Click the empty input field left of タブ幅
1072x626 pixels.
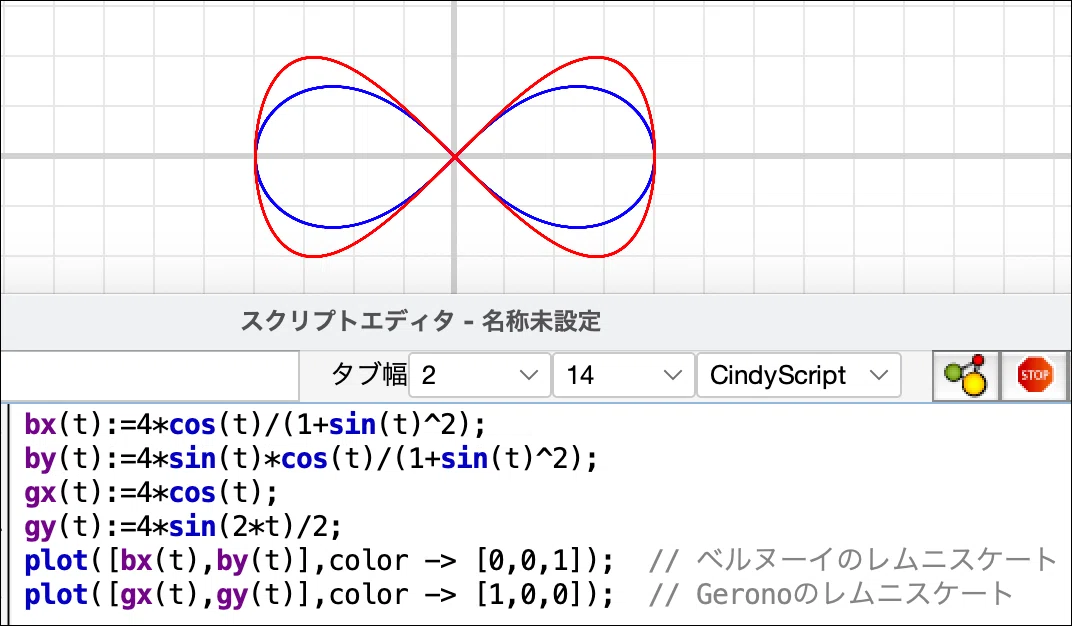tap(150, 375)
